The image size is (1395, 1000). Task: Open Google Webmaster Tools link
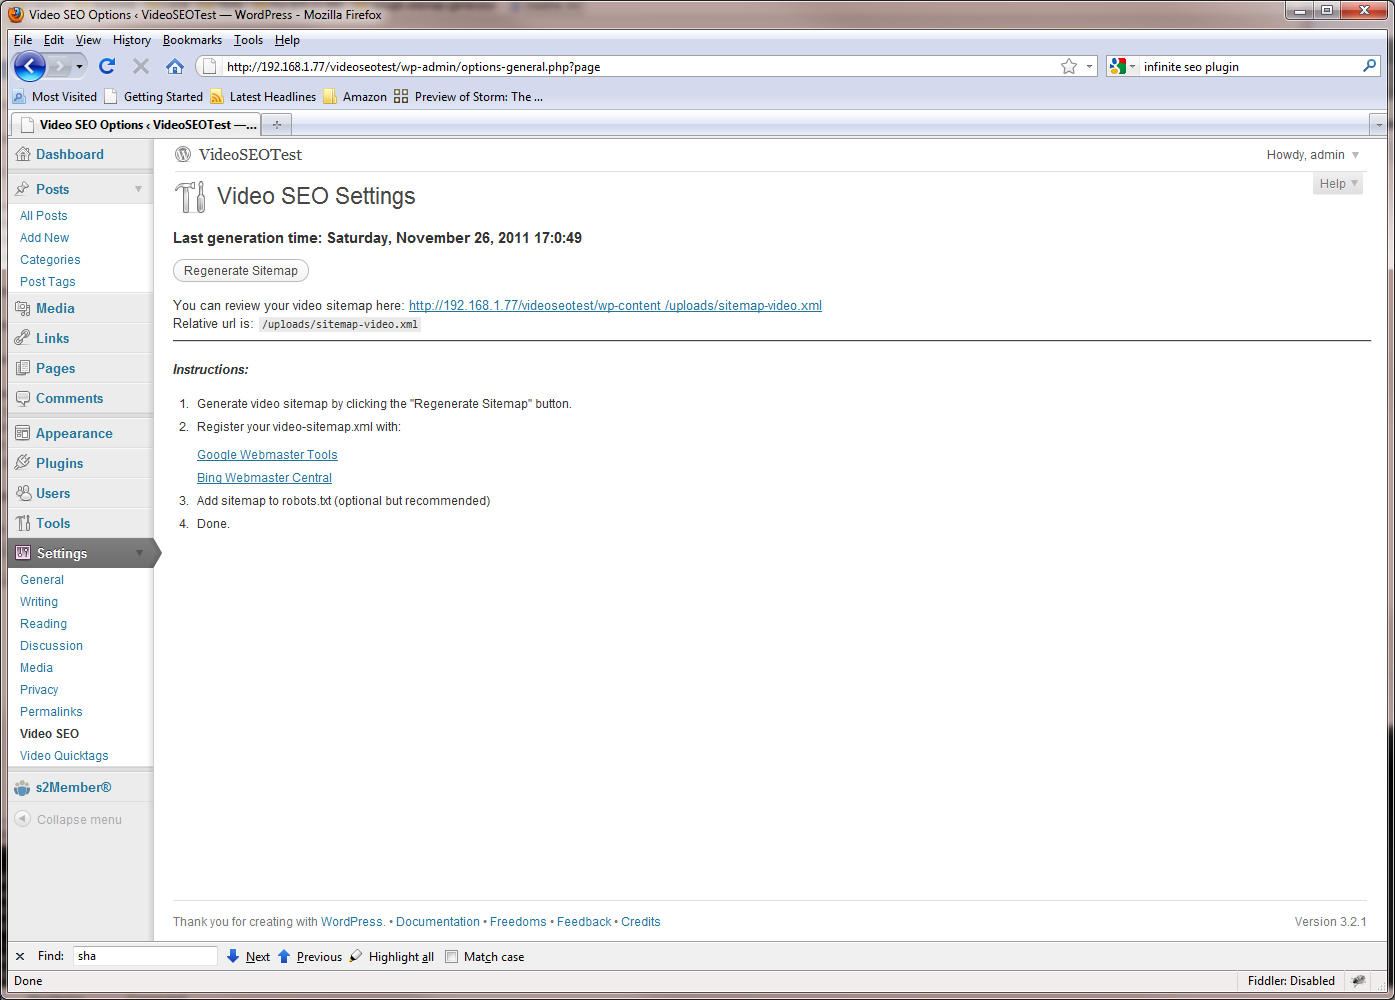coord(267,455)
